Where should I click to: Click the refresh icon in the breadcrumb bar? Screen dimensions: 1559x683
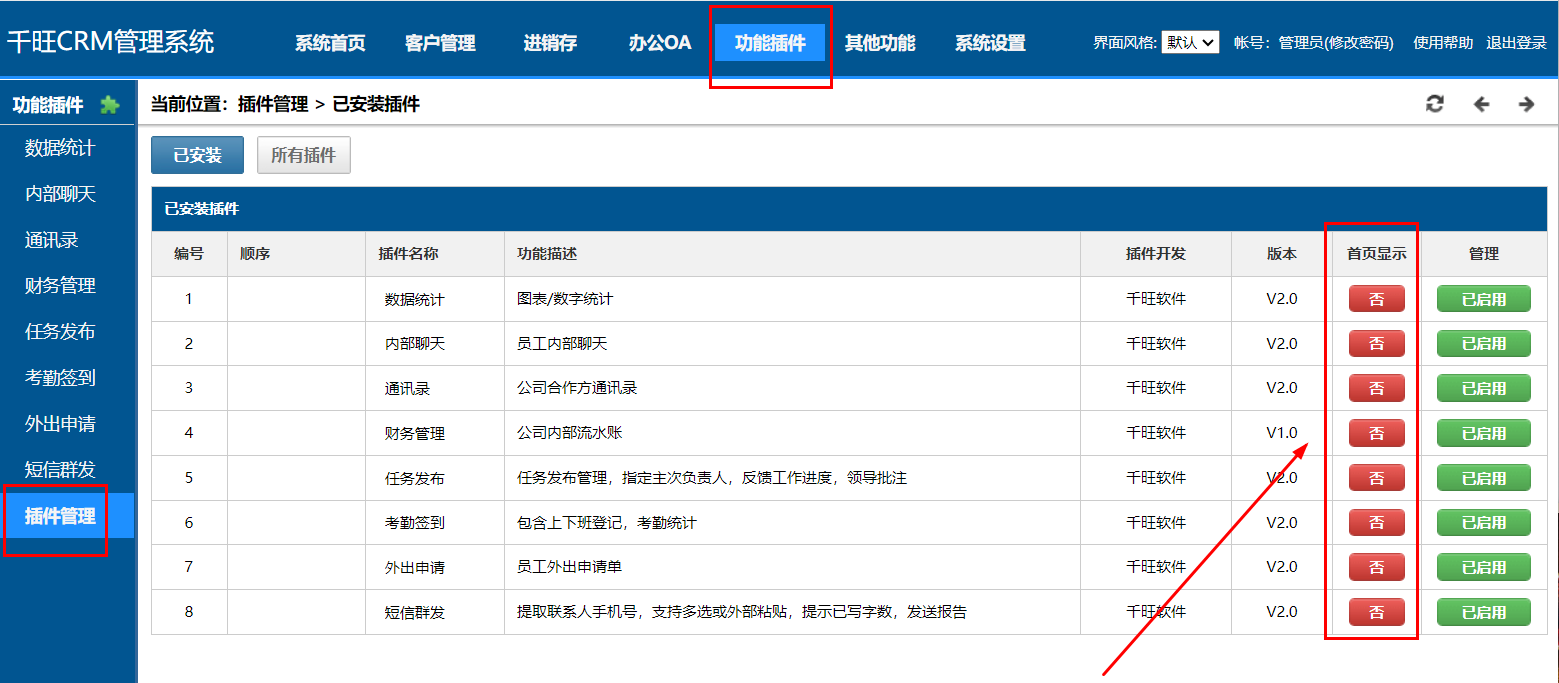[1435, 104]
